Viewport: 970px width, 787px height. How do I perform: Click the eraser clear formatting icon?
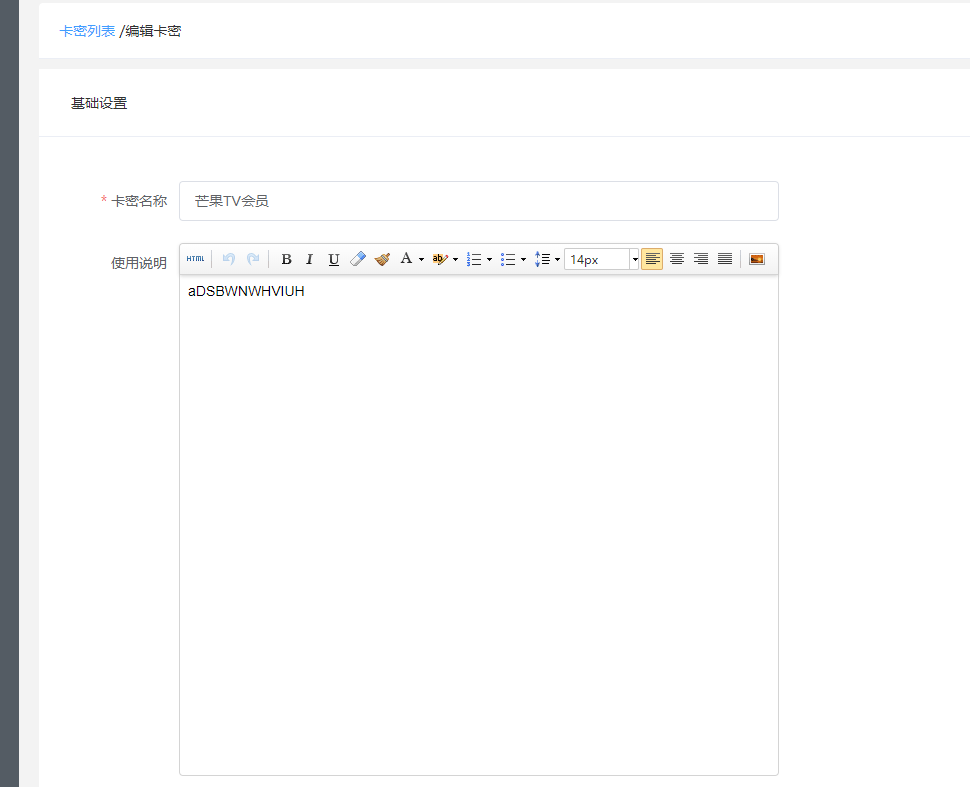tap(358, 259)
